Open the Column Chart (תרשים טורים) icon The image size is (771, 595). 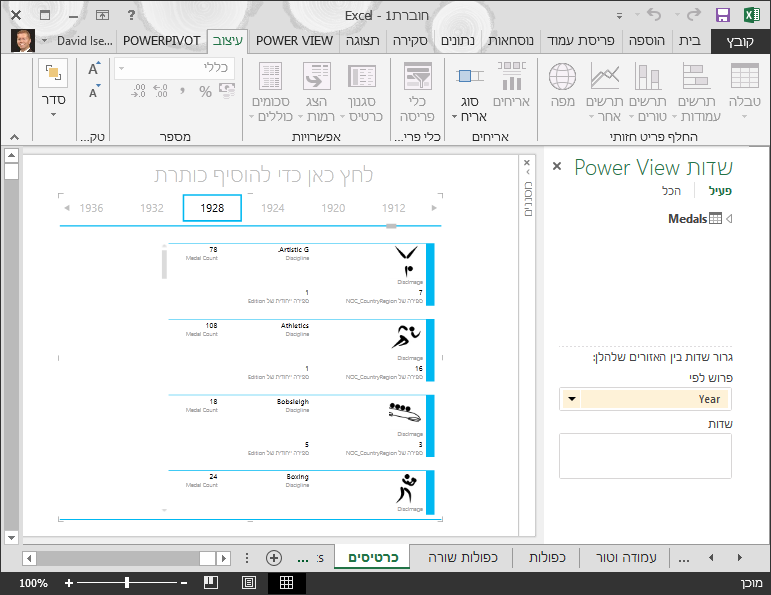point(648,76)
